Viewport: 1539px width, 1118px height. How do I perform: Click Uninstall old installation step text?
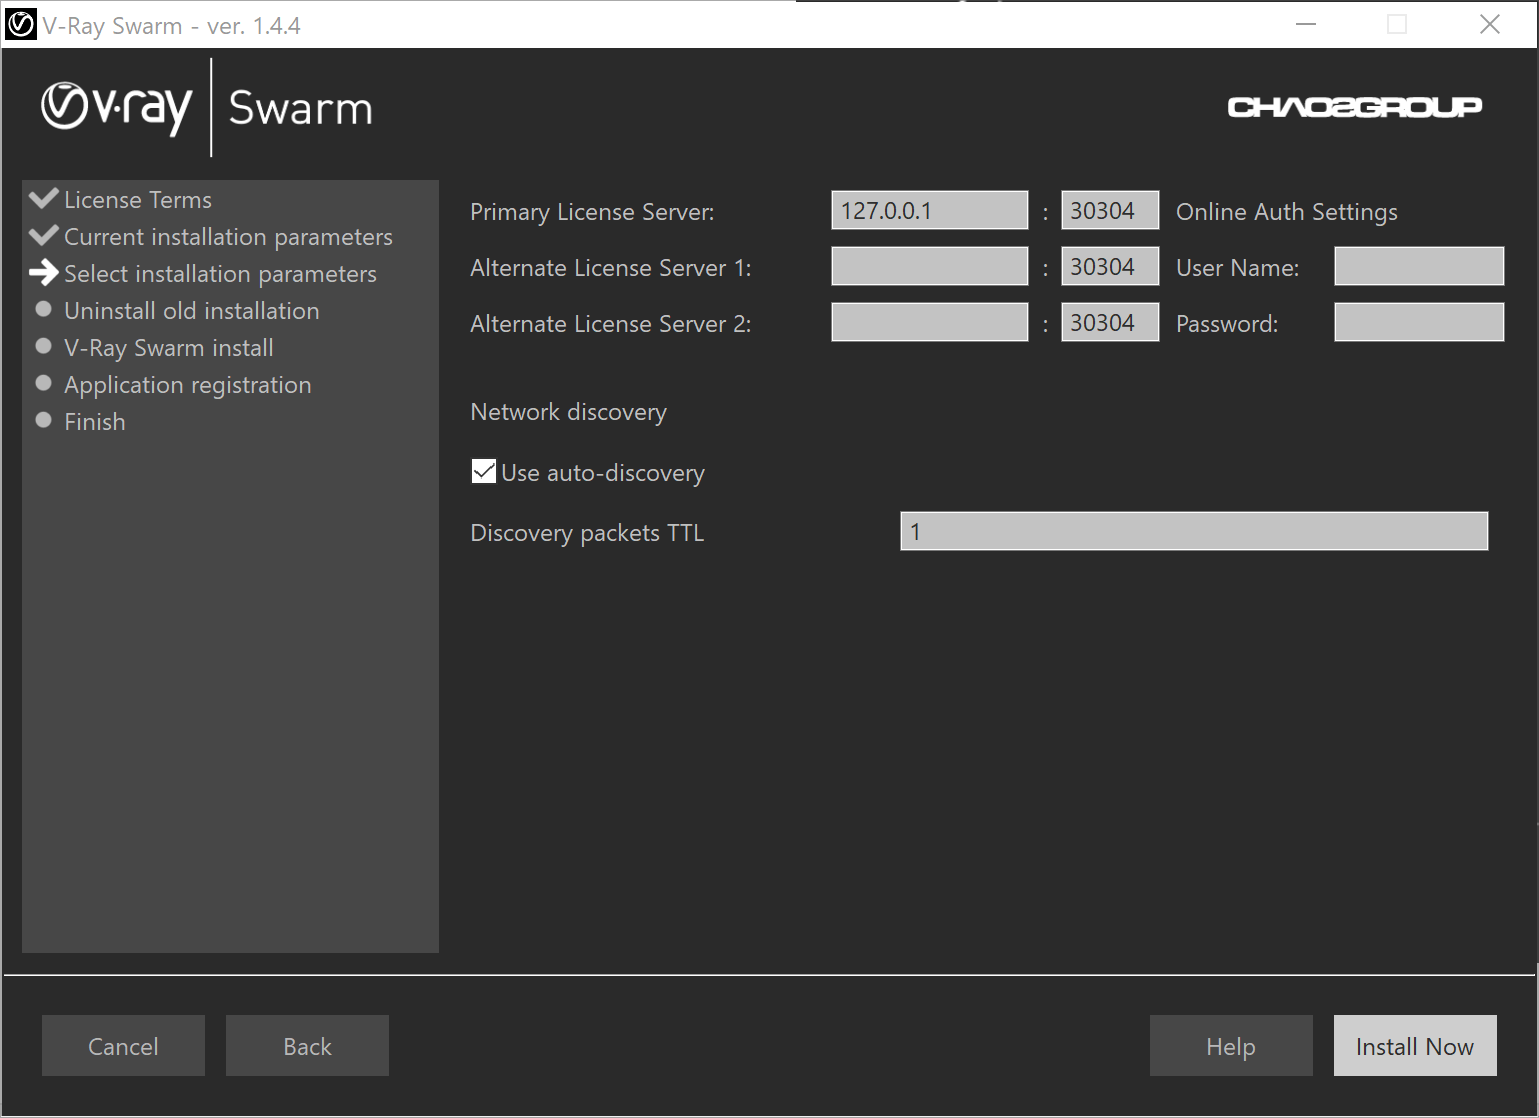(x=192, y=311)
